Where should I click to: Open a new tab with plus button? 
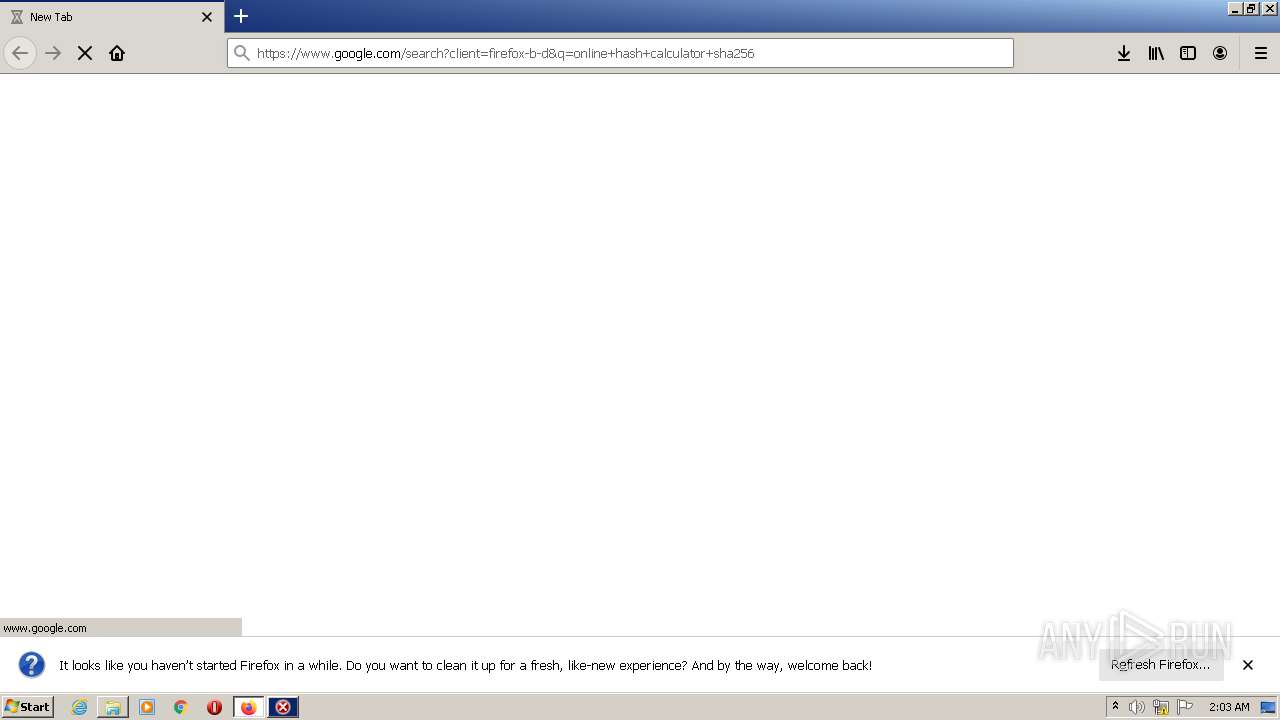pos(241,16)
